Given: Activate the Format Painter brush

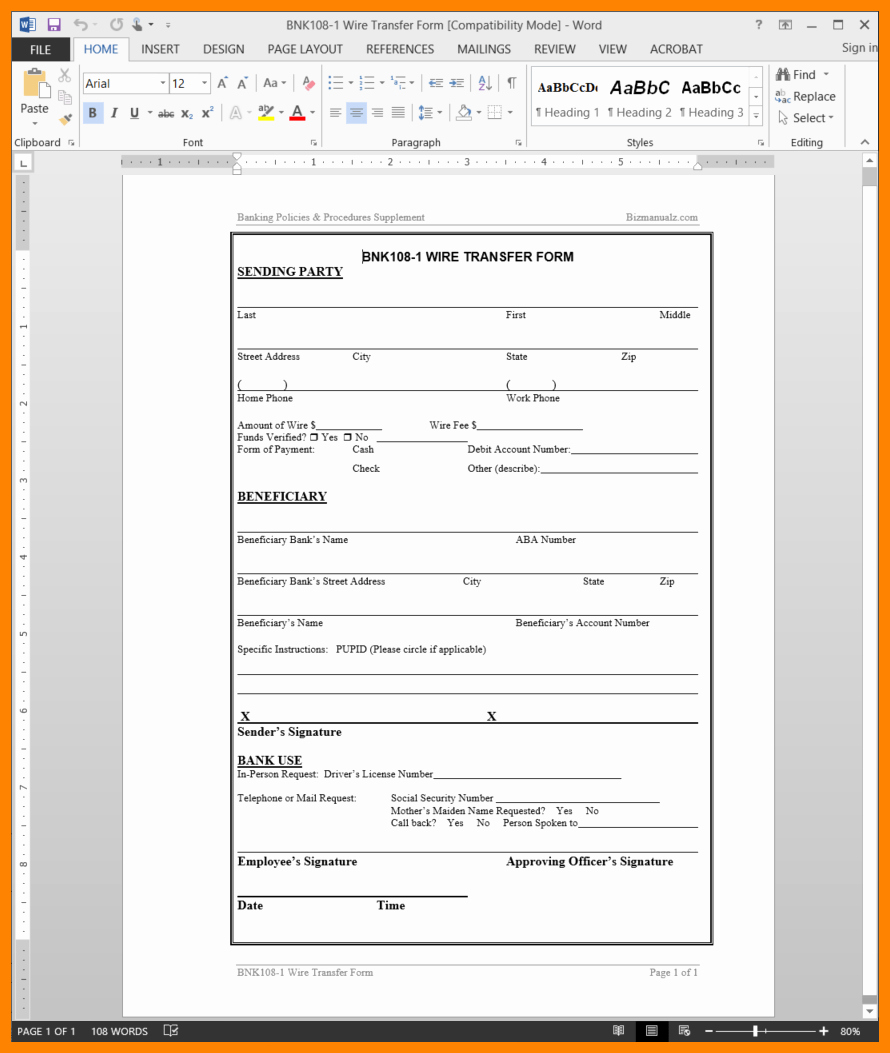Looking at the screenshot, I should (x=64, y=120).
